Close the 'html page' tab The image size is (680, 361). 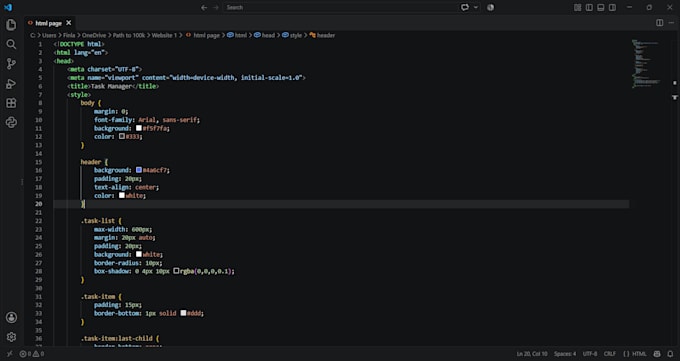pyautogui.click(x=69, y=23)
